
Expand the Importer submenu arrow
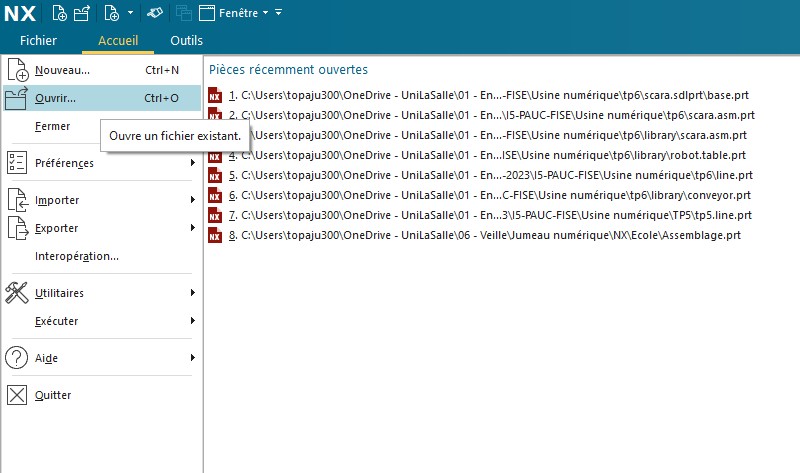[192, 200]
